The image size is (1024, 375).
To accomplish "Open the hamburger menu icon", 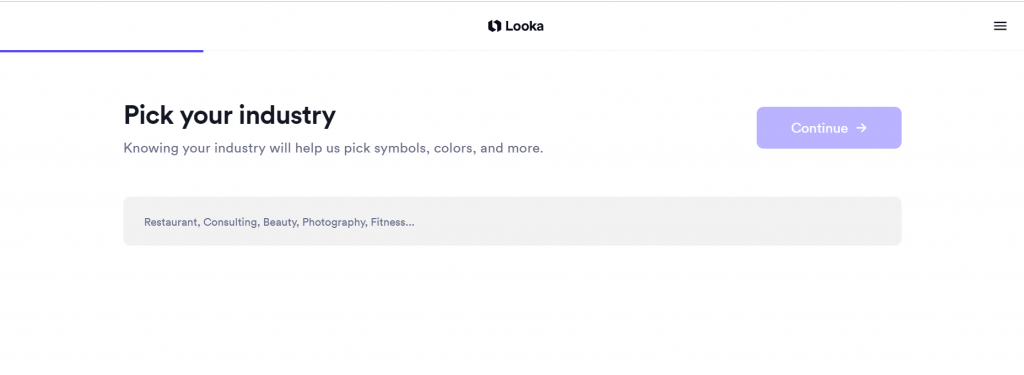I will [1000, 26].
